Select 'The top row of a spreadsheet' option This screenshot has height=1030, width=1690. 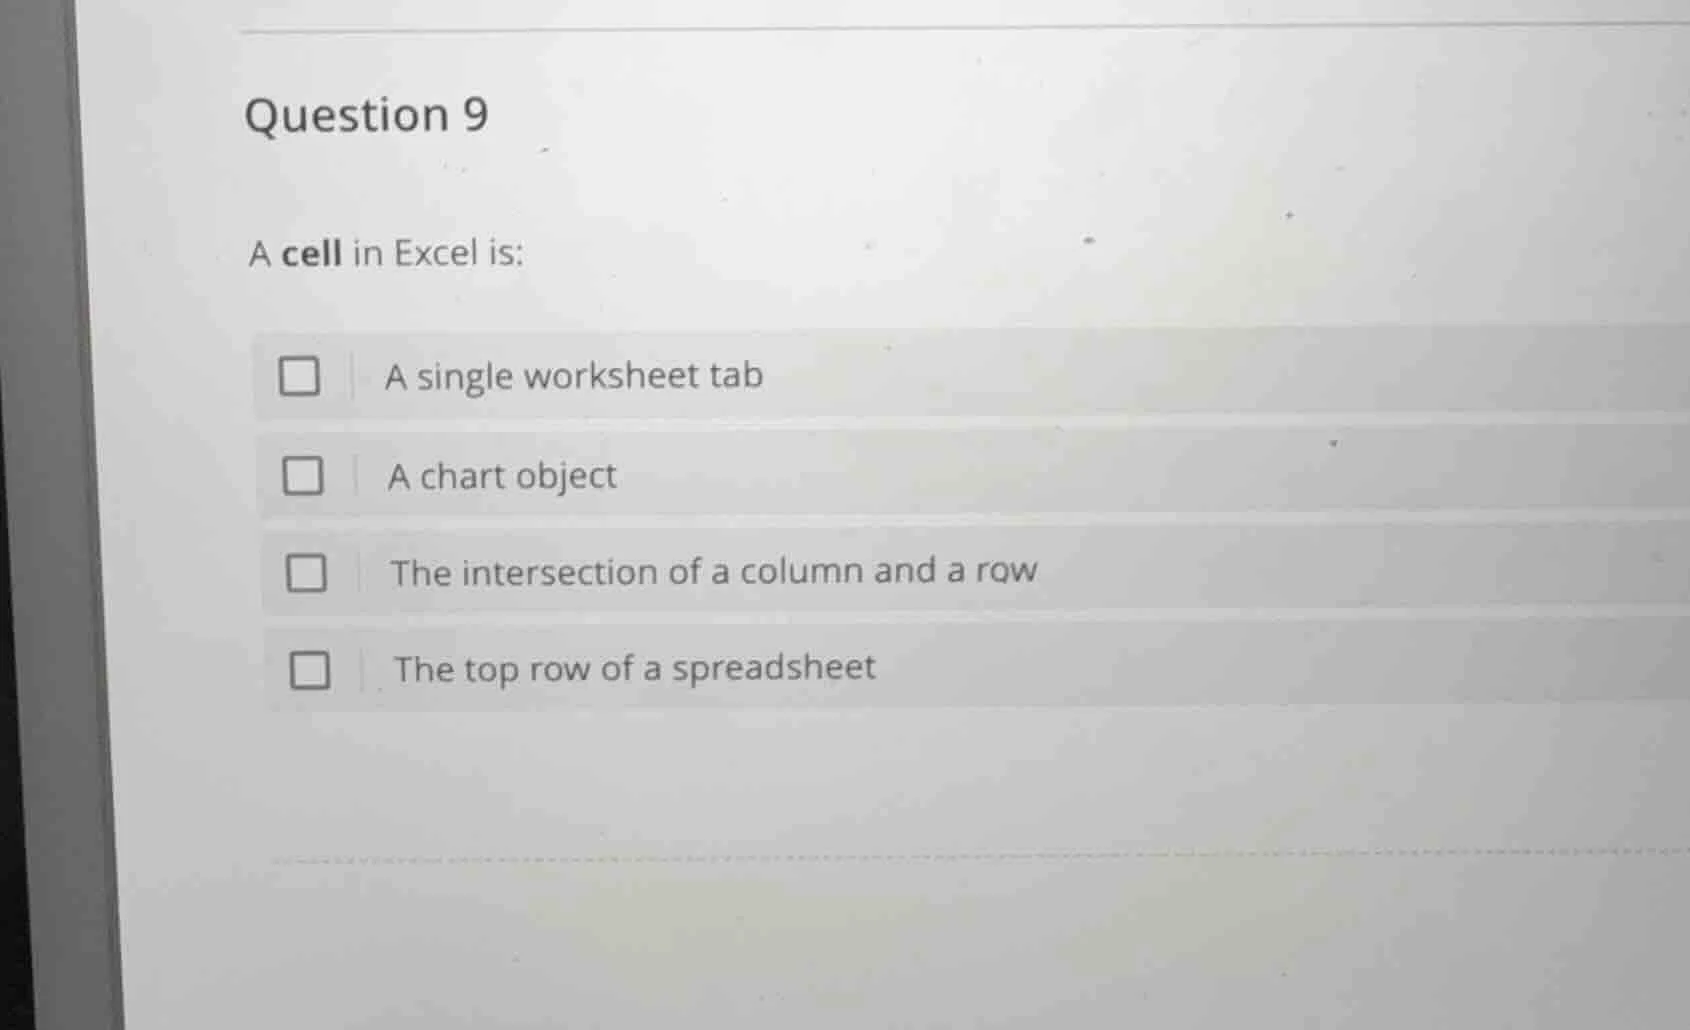coord(632,667)
